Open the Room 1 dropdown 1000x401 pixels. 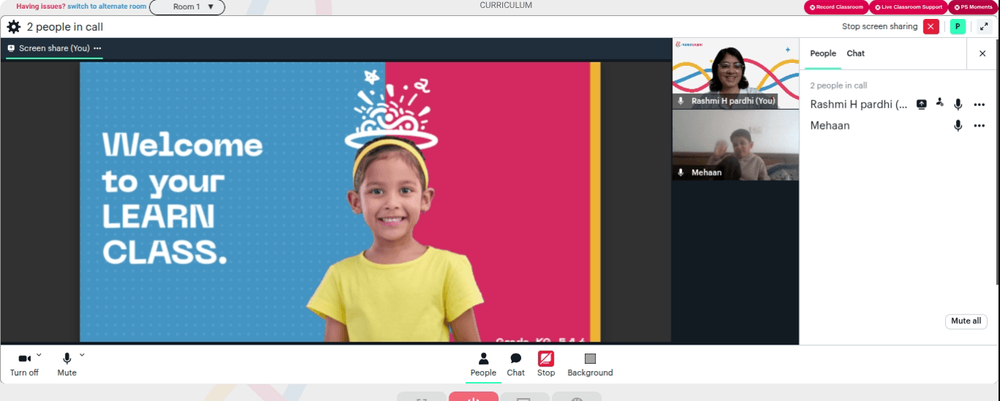pos(187,7)
